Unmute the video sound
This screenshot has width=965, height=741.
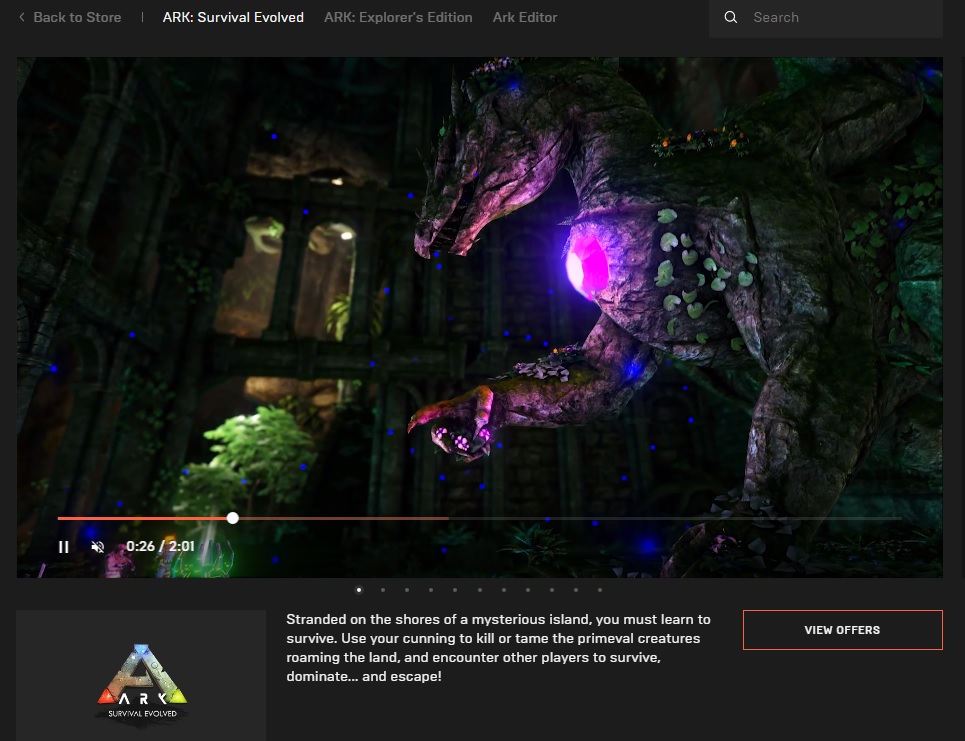(97, 547)
